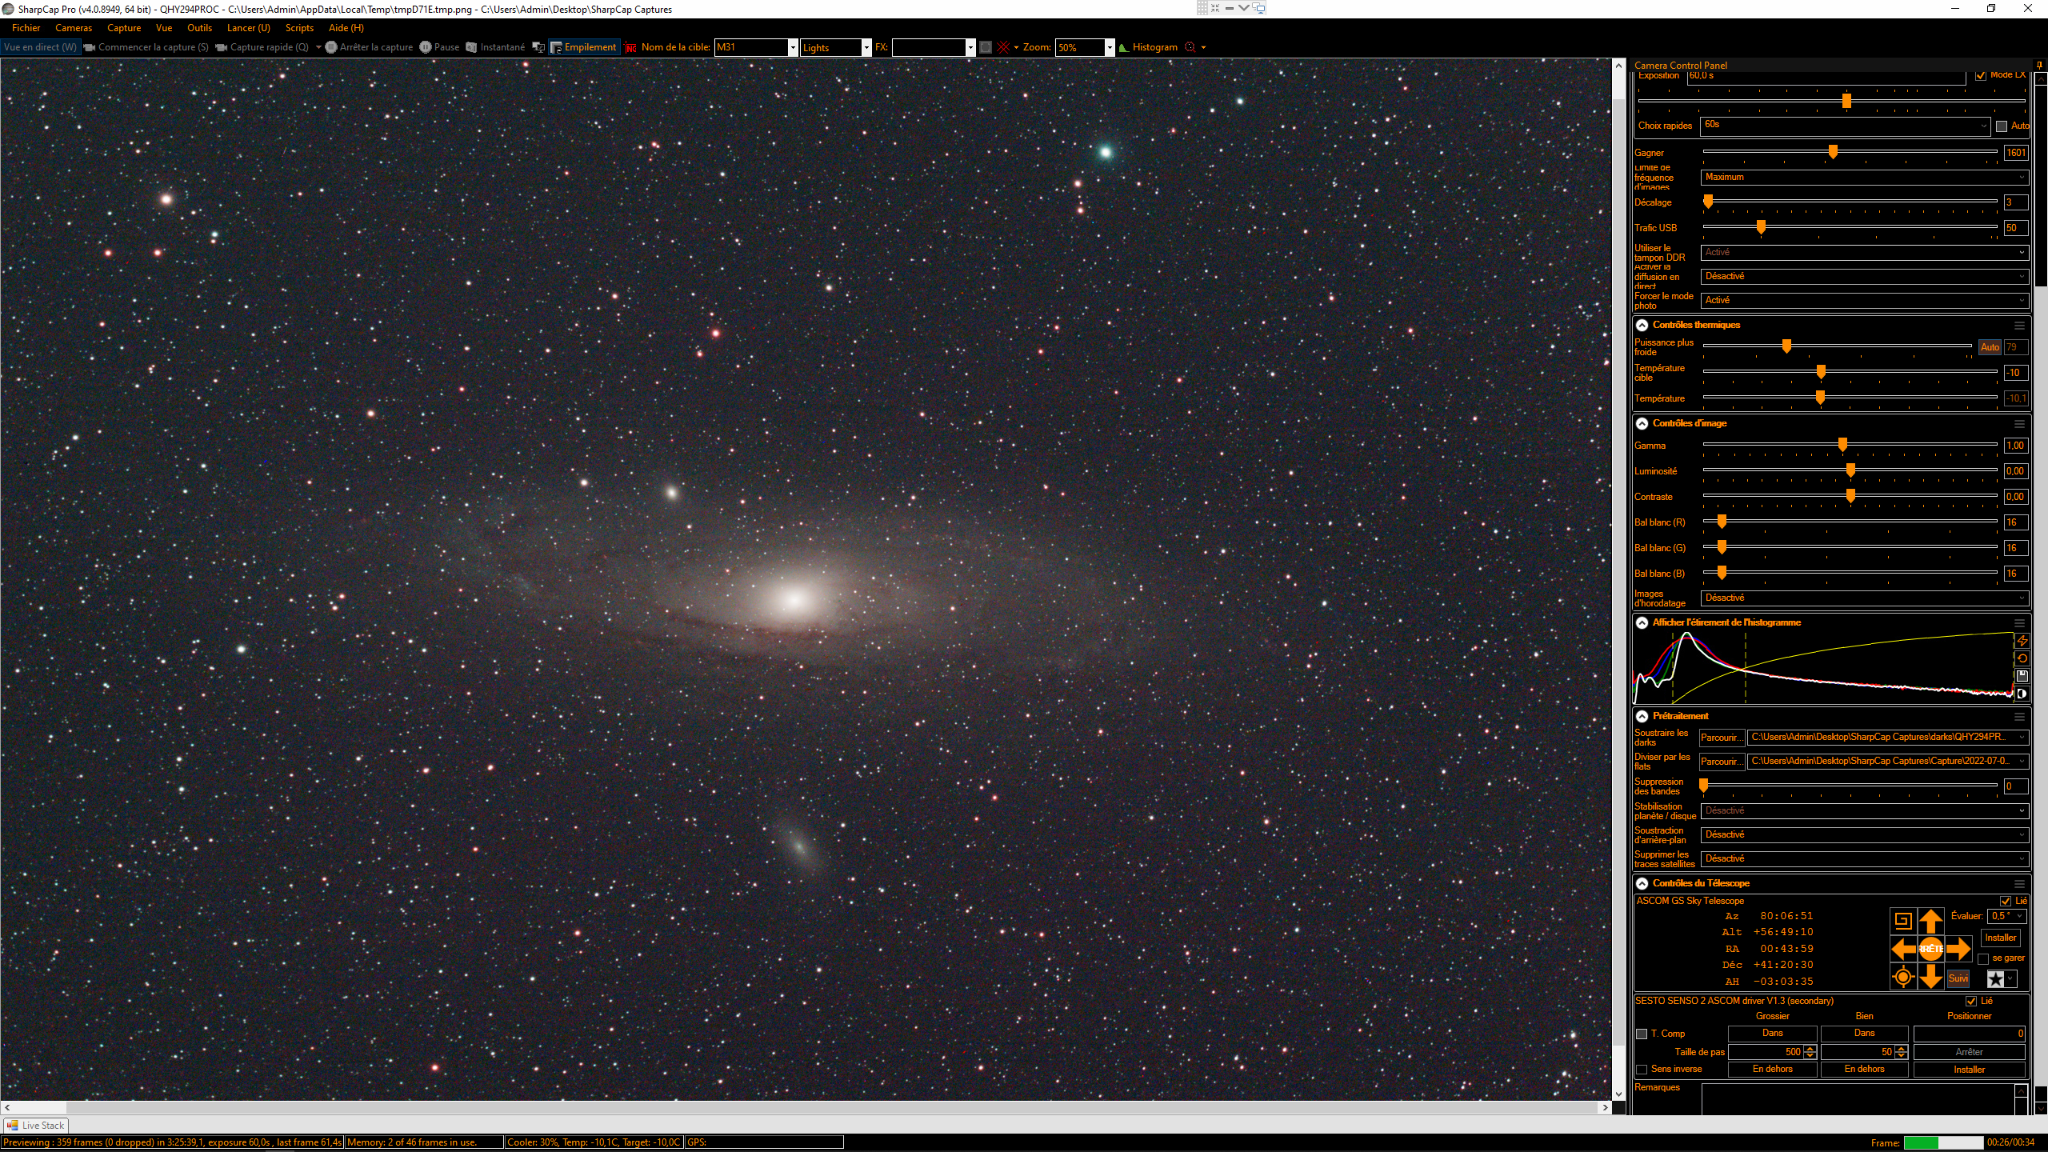Open the frame rate limit Maximum dropdown

1864,177
